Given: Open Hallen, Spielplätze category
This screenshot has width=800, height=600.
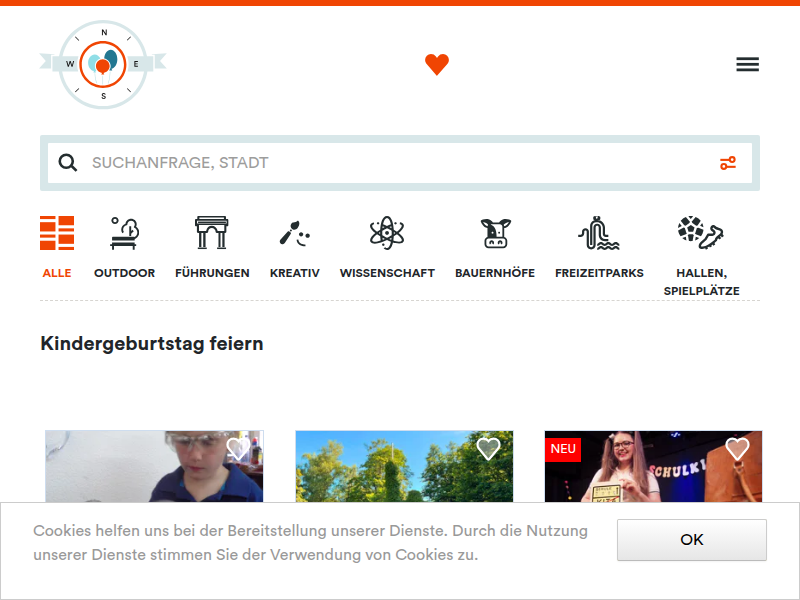Looking at the screenshot, I should (701, 257).
